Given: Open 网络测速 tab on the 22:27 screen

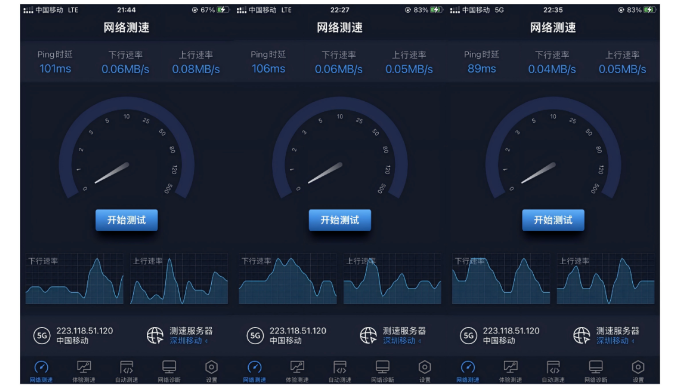Looking at the screenshot, I should (255, 371).
